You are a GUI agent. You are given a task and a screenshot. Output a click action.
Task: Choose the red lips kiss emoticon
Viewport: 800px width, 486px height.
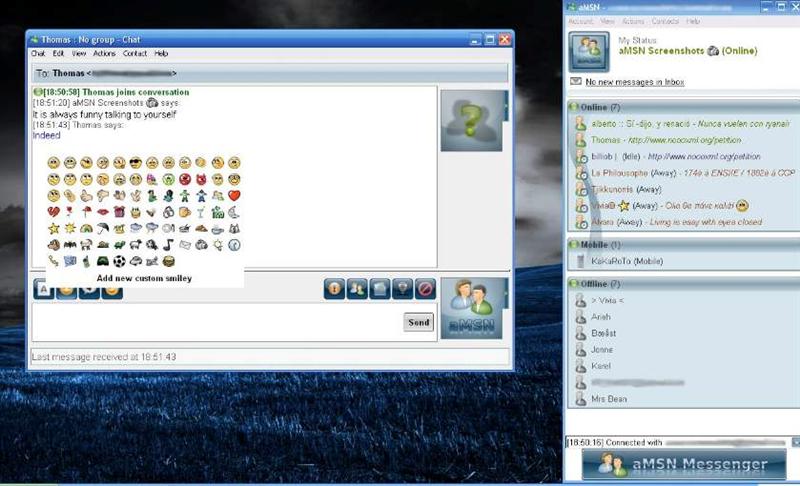(x=103, y=212)
